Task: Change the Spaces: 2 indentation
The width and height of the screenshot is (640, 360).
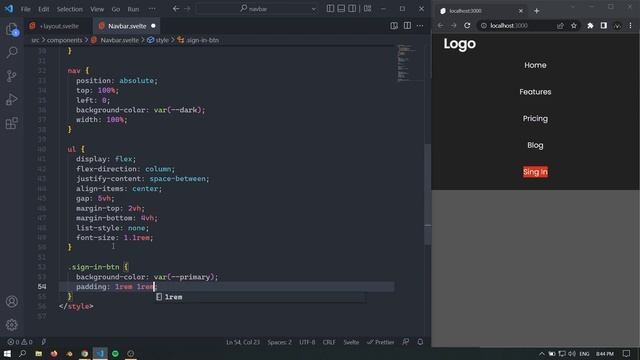Action: pyautogui.click(x=280, y=342)
